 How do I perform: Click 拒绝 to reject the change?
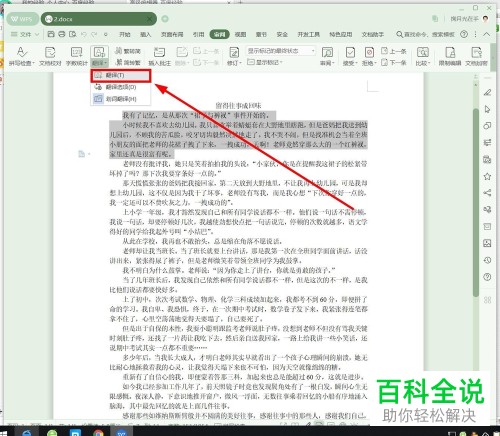[x=369, y=56]
